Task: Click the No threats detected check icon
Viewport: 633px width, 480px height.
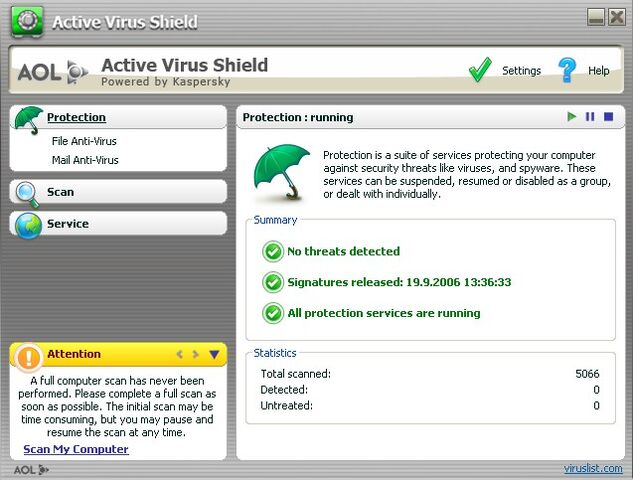Action: pos(272,252)
